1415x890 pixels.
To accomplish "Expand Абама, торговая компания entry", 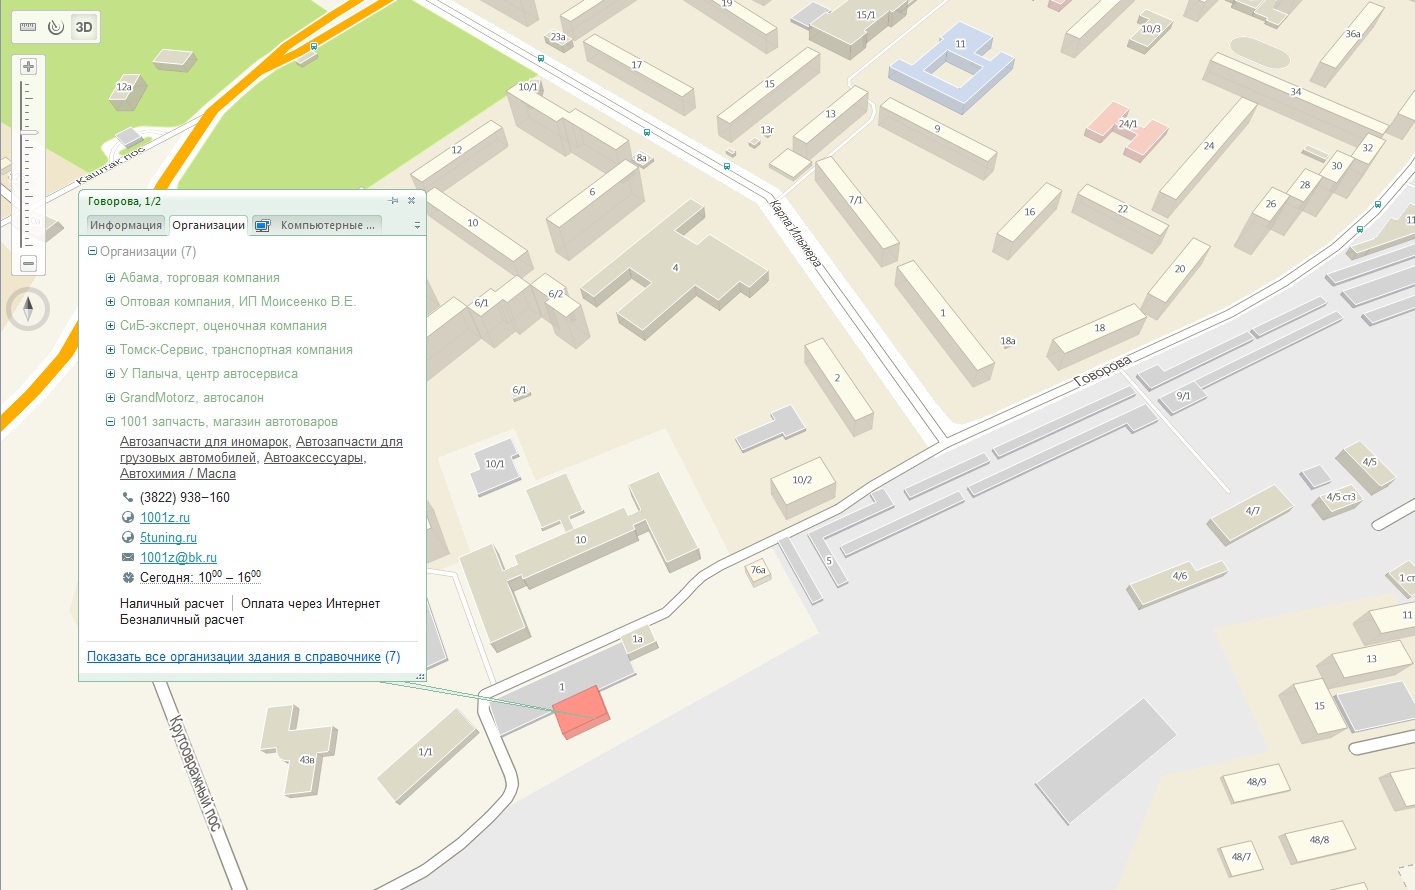I will (111, 278).
